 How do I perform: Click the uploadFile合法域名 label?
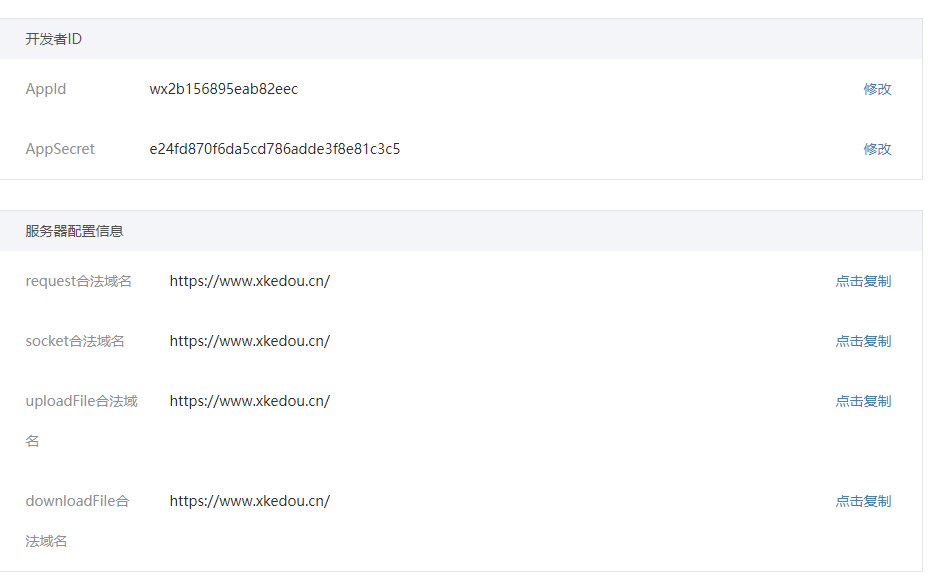(81, 401)
